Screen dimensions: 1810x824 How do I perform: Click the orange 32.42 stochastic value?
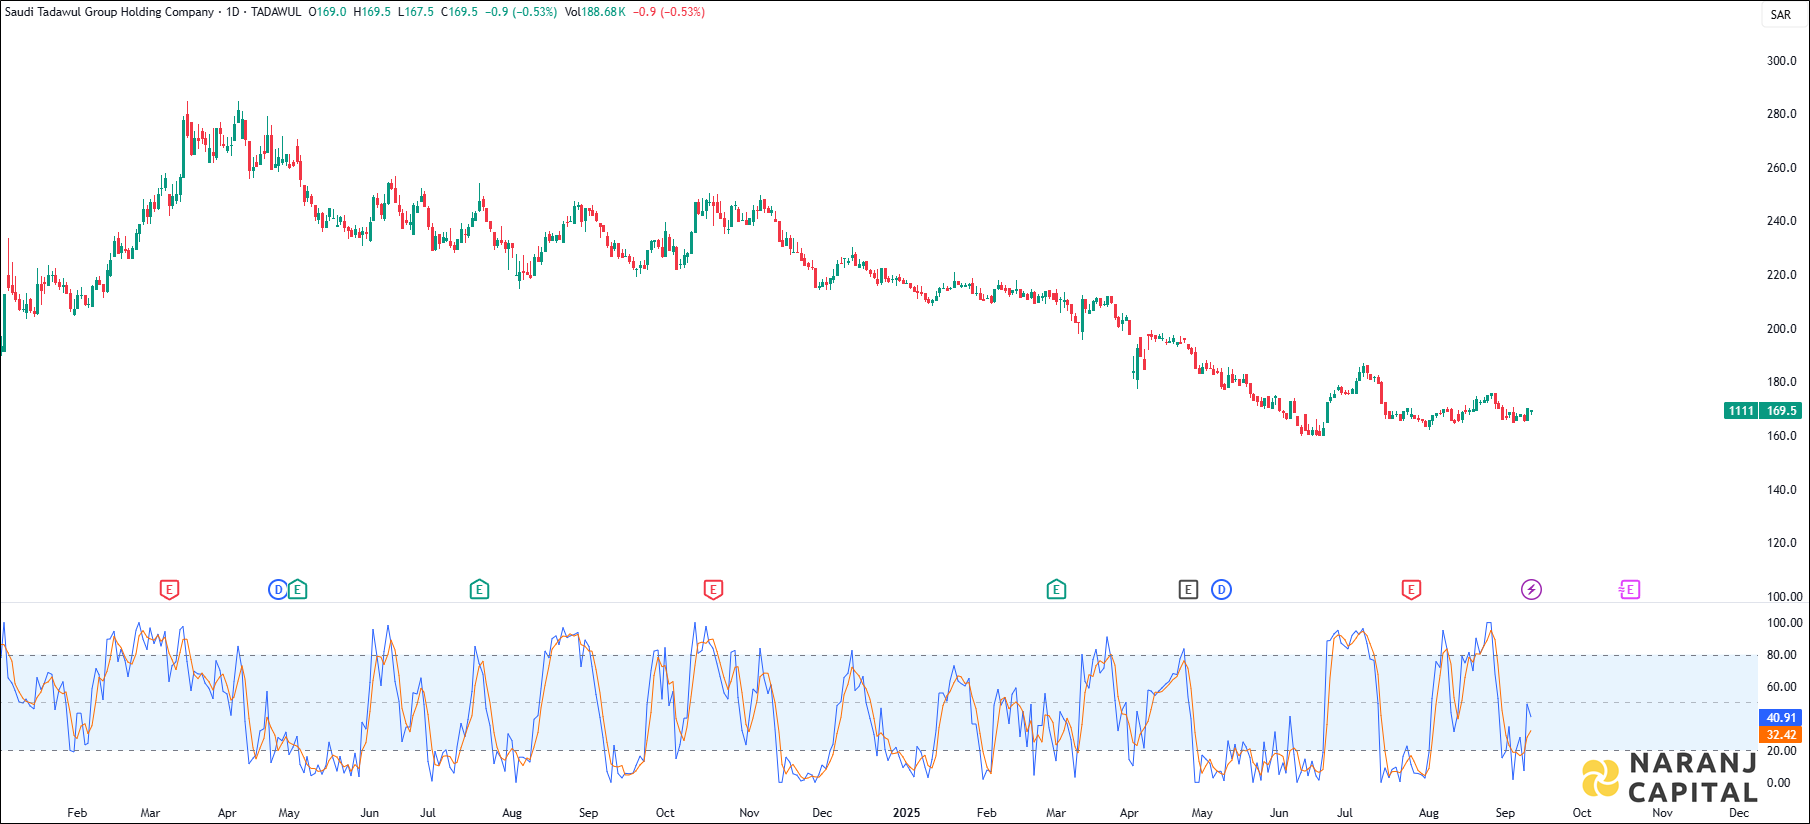[x=1780, y=735]
